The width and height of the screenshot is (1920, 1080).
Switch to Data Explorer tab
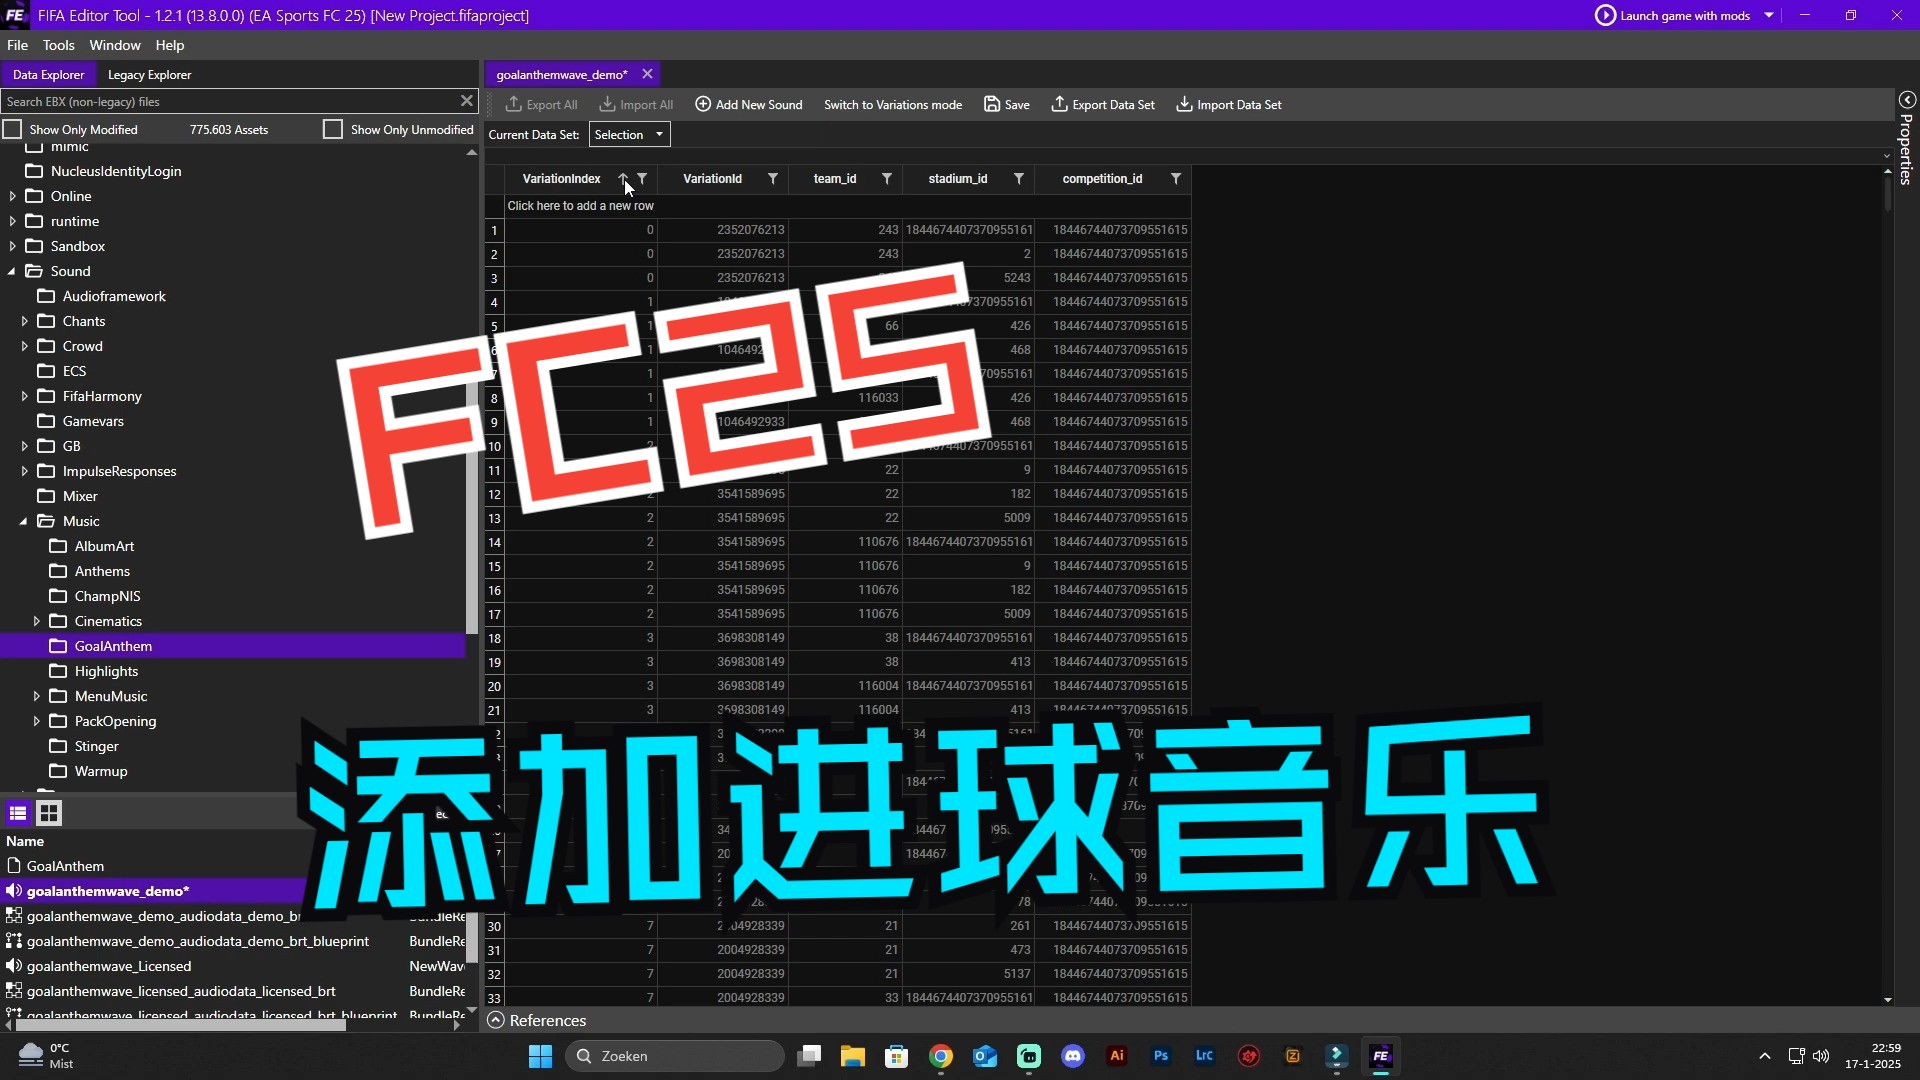[x=48, y=75]
